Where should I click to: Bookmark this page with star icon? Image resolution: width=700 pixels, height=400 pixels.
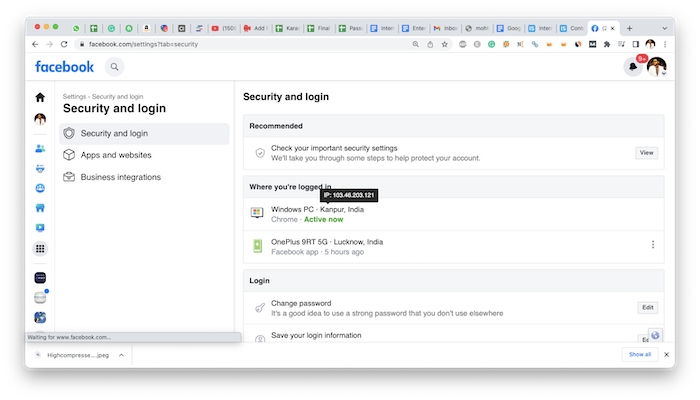(x=445, y=44)
